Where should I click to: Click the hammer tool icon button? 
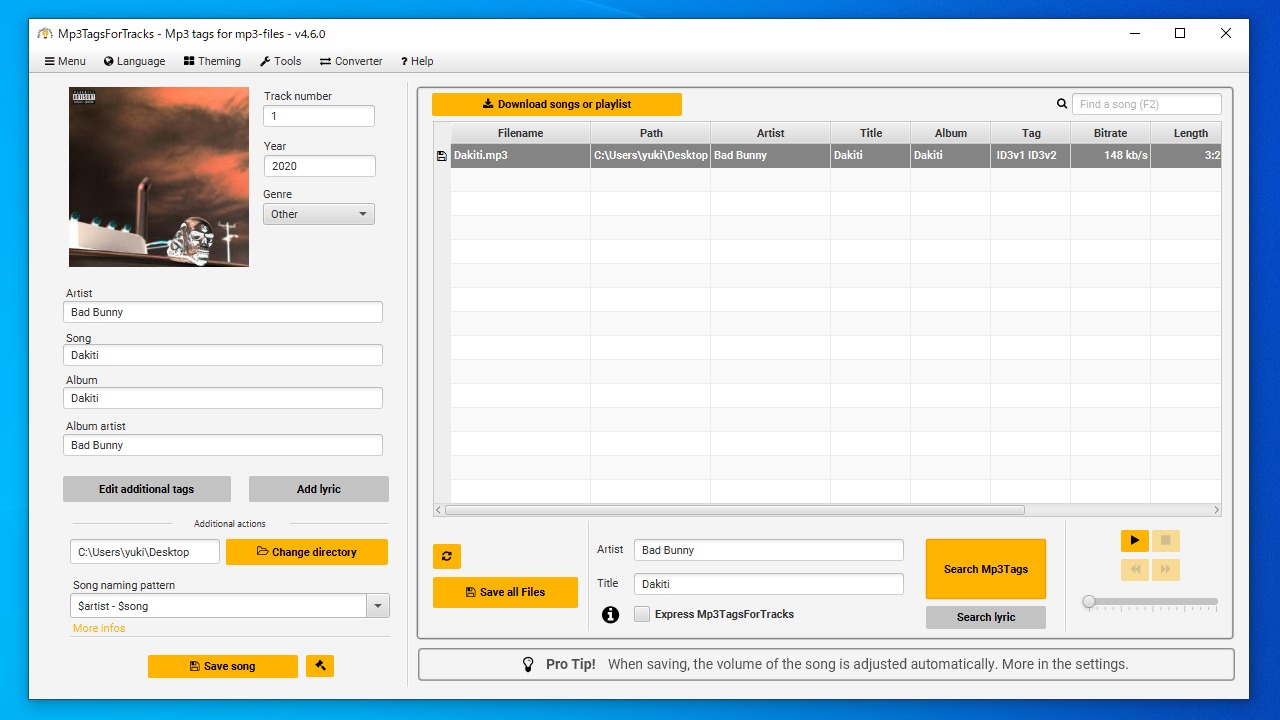click(320, 665)
